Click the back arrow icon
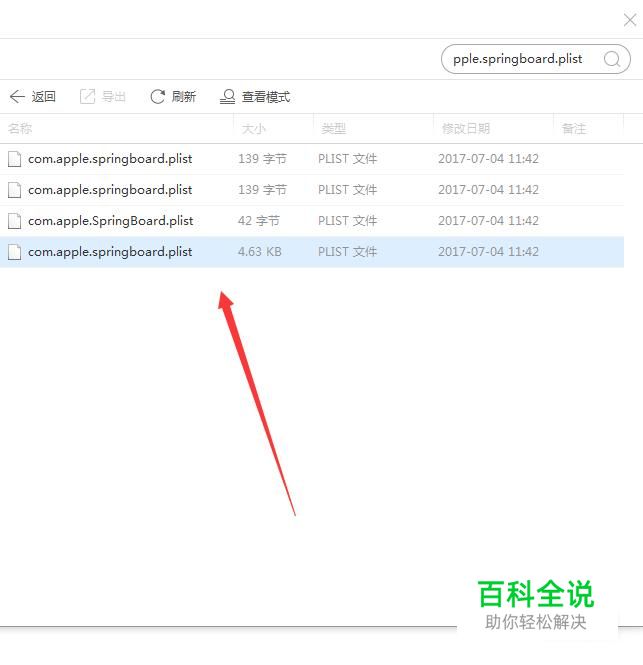Image resolution: width=643 pixels, height=665 pixels. (x=17, y=96)
